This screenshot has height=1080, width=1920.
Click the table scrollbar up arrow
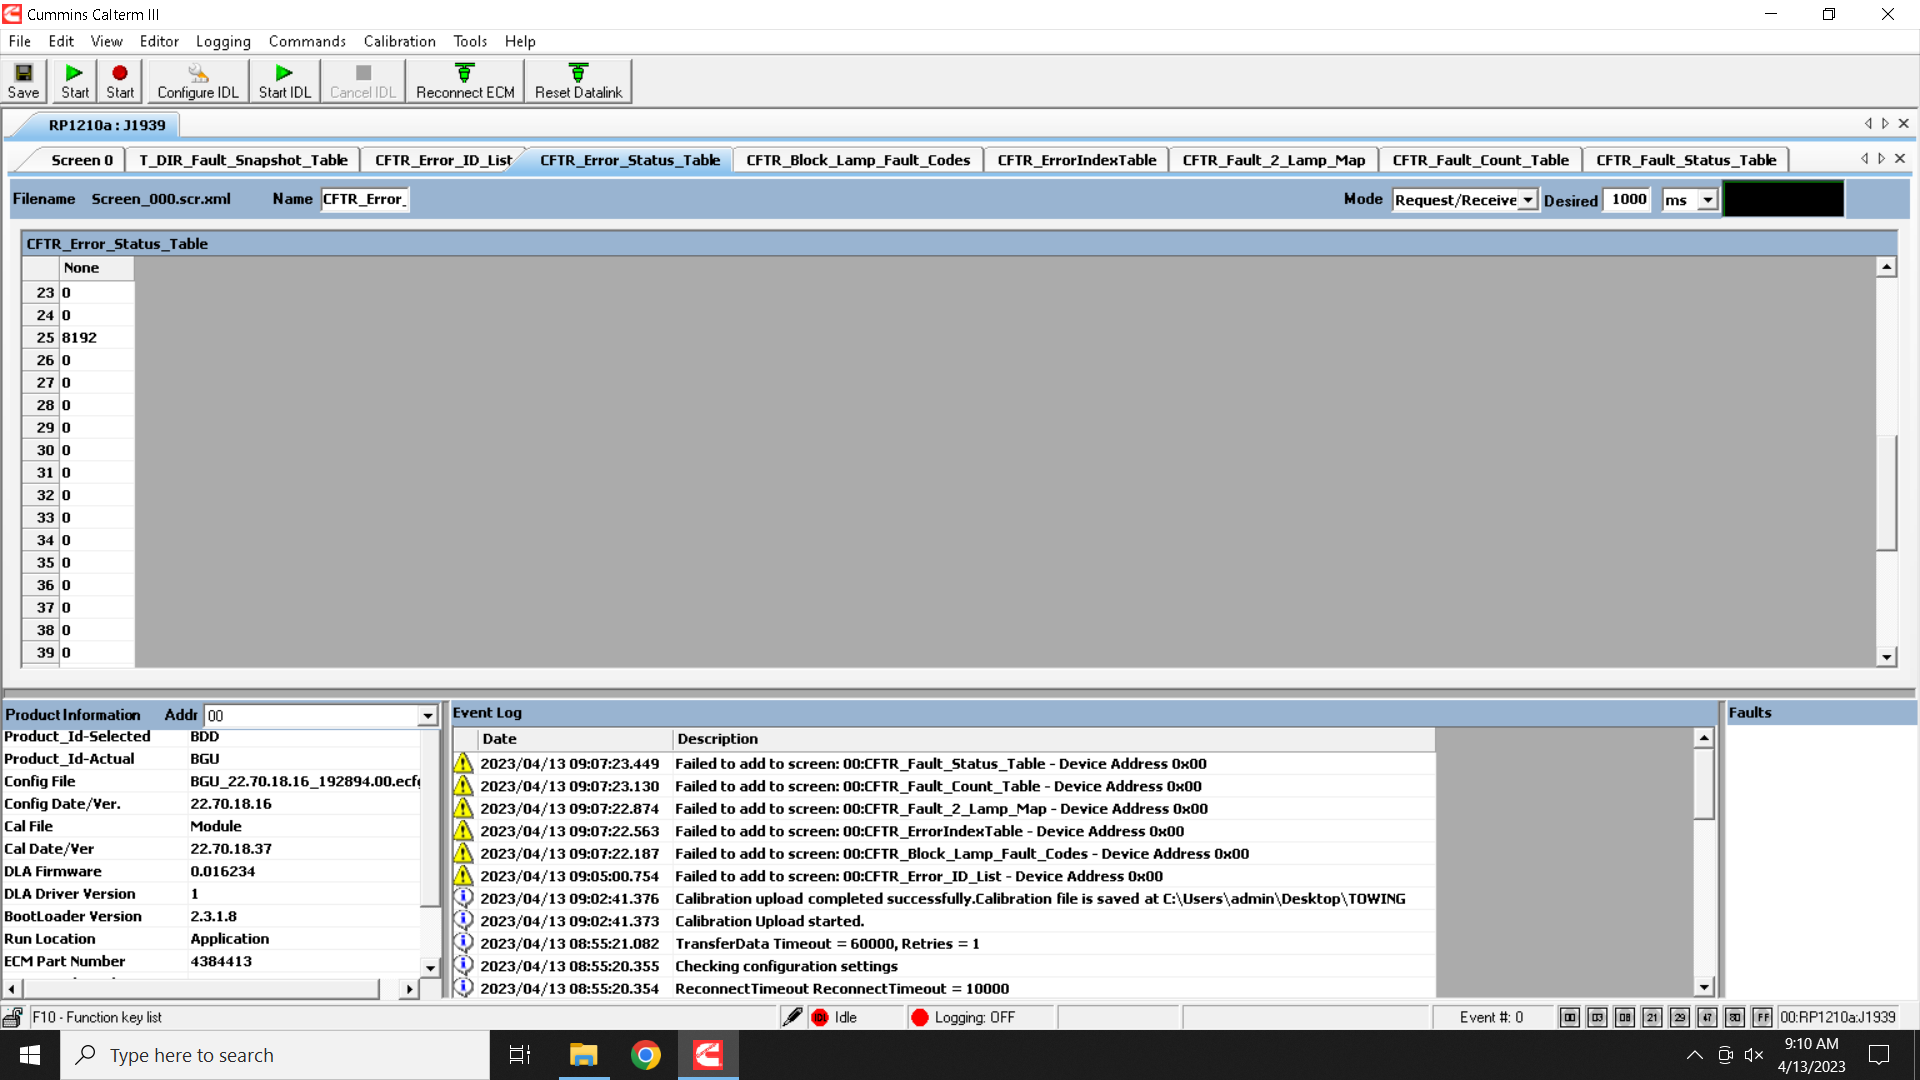(x=1886, y=266)
